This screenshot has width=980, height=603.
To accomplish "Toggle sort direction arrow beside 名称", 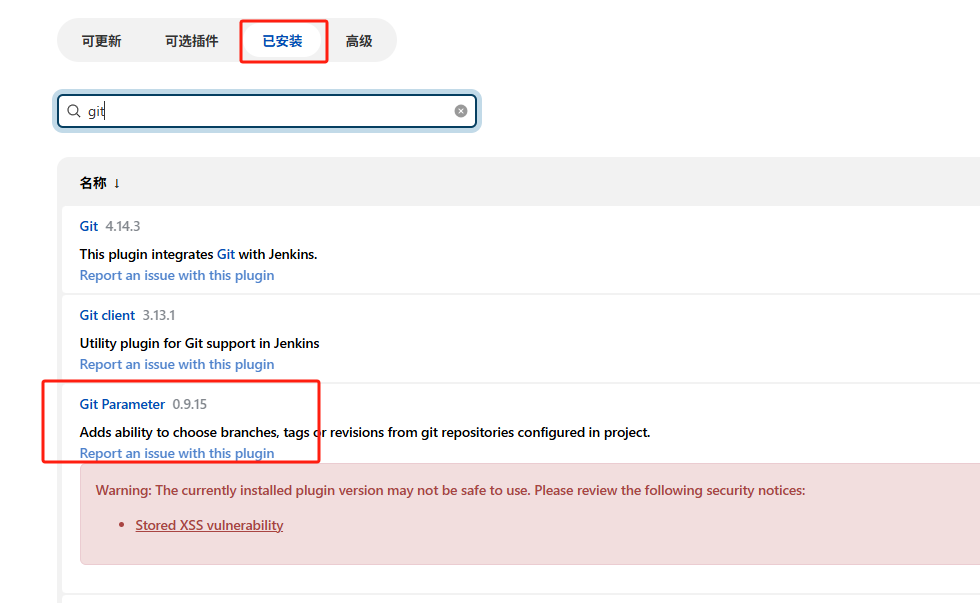I will point(117,184).
